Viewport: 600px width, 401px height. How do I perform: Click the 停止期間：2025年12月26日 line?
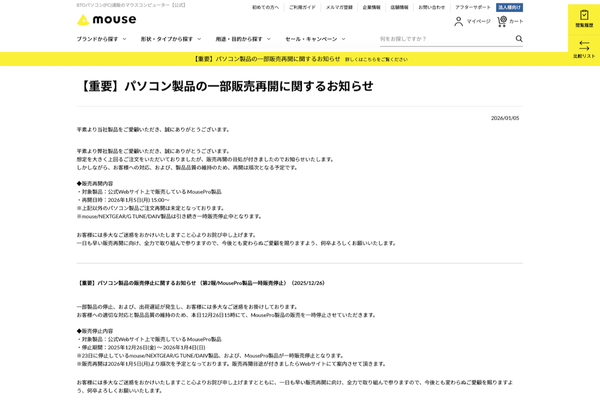[x=141, y=347]
